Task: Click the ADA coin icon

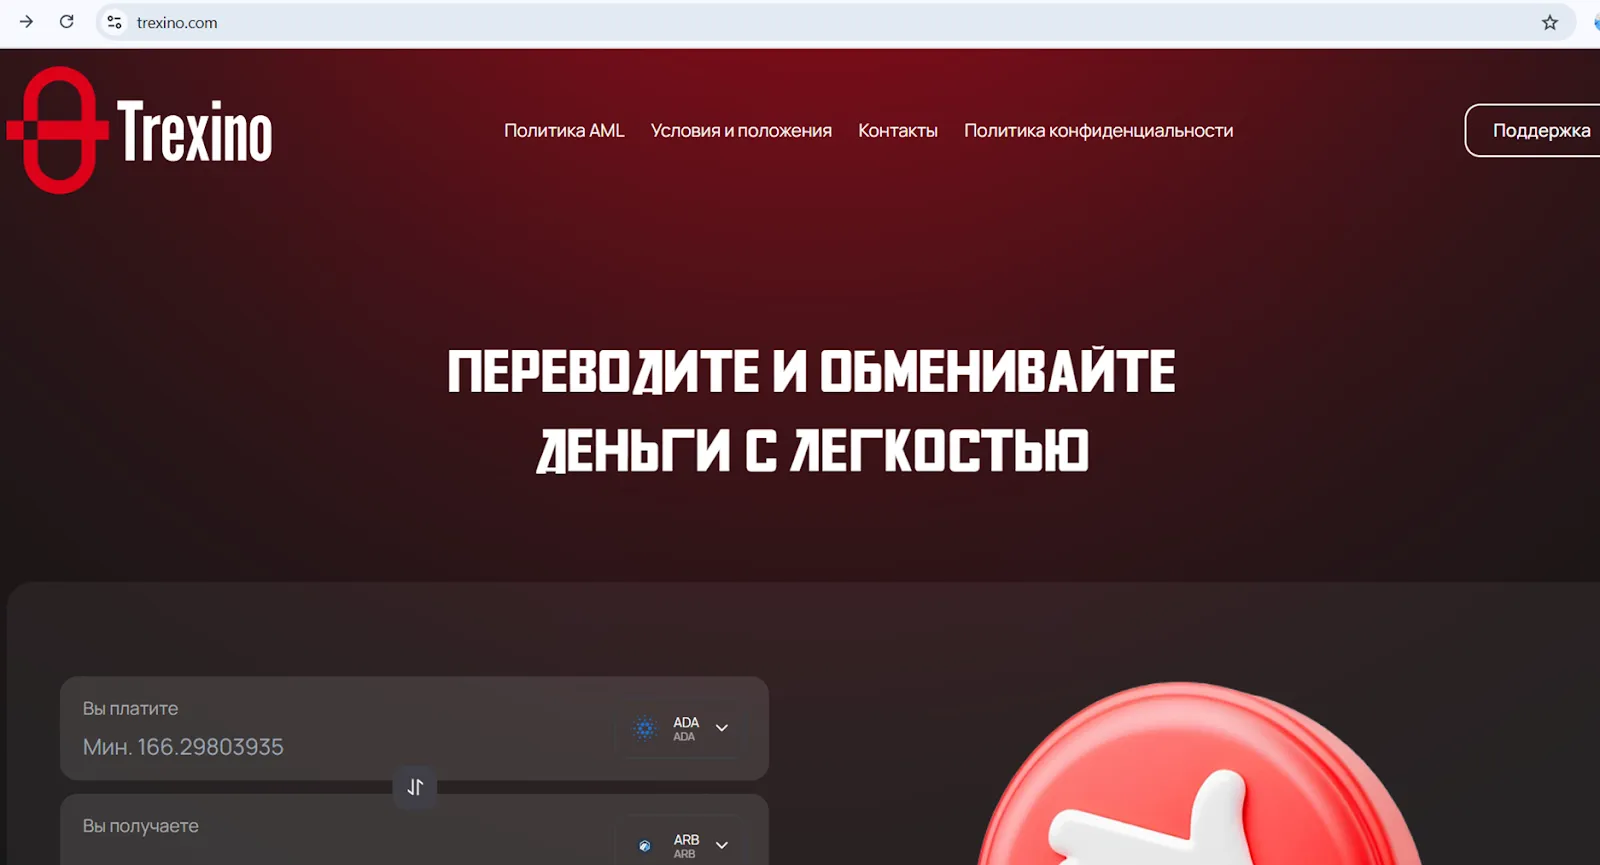Action: (x=645, y=729)
